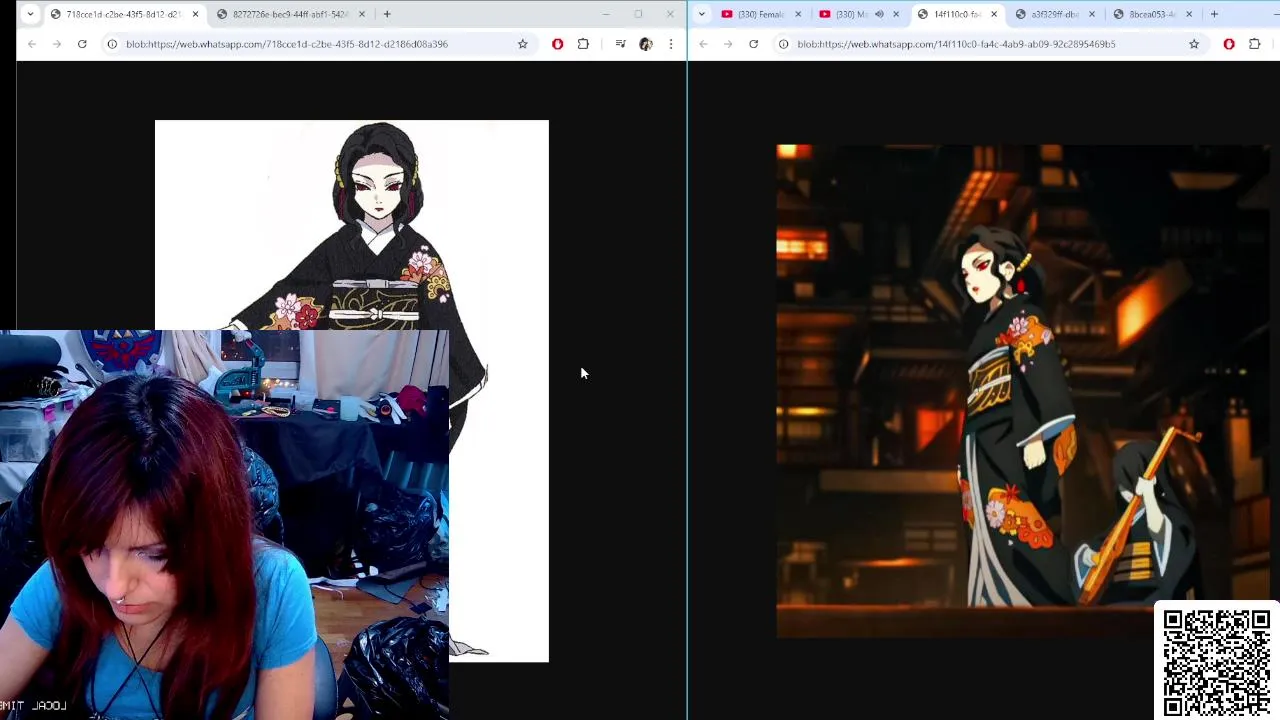Open the tab search dropdown in right browser
This screenshot has height=720, width=1280.
[702, 14]
